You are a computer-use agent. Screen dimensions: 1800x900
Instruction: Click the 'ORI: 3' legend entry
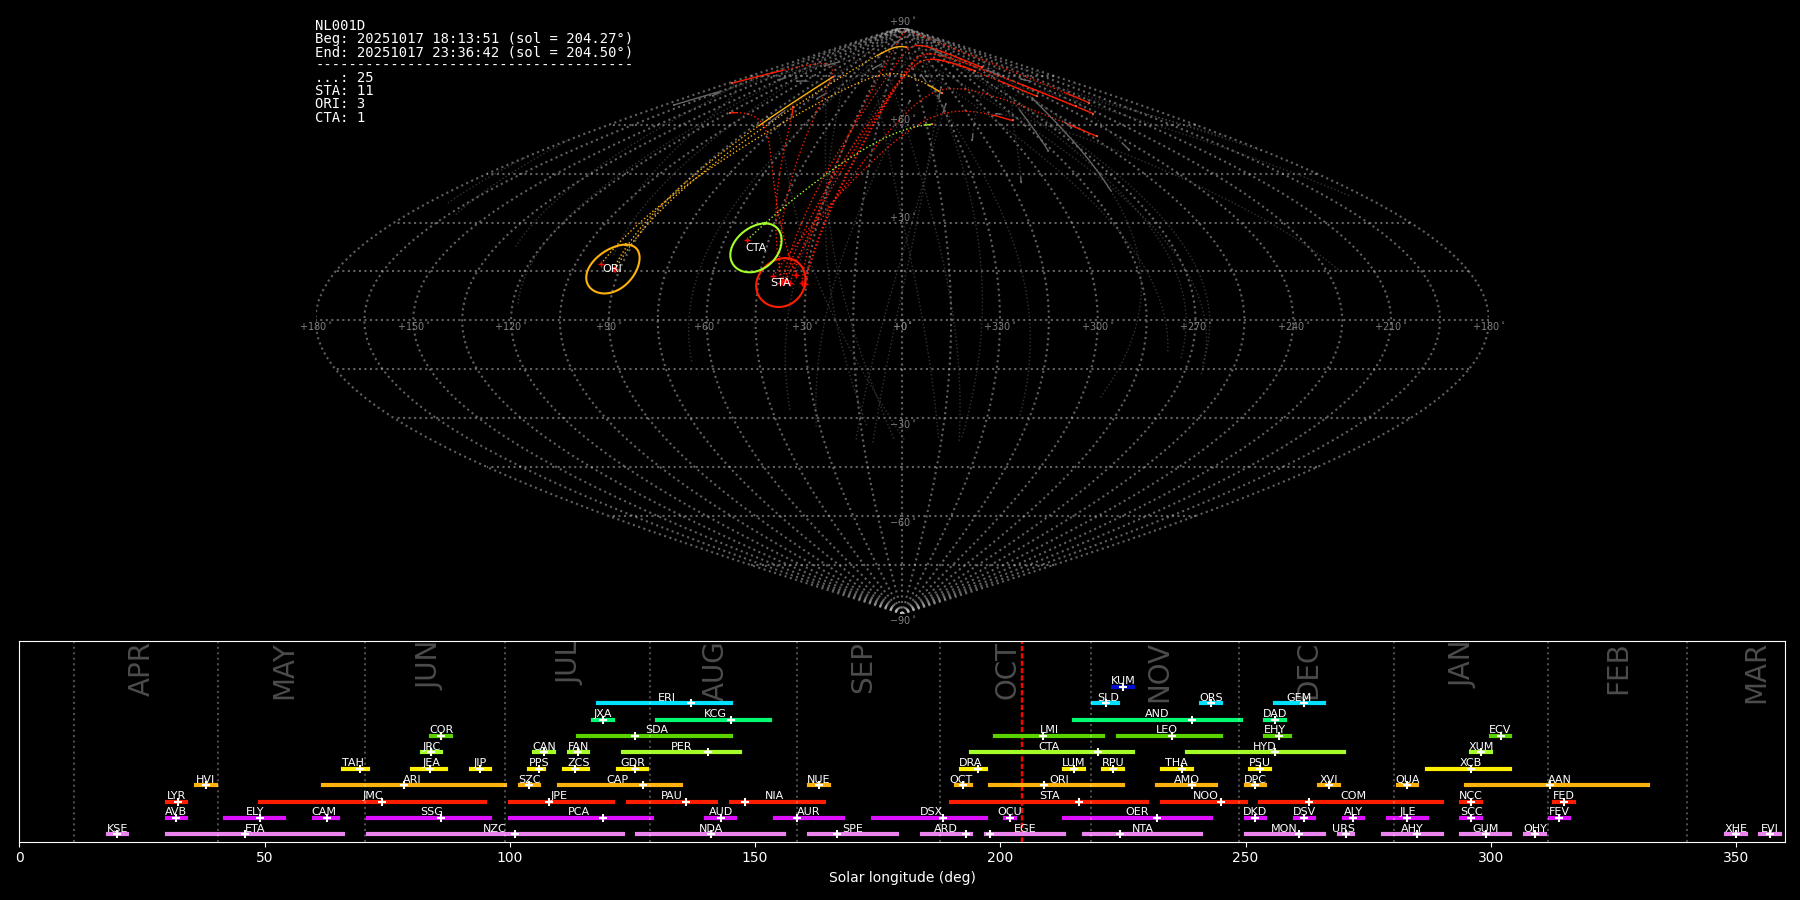[340, 104]
